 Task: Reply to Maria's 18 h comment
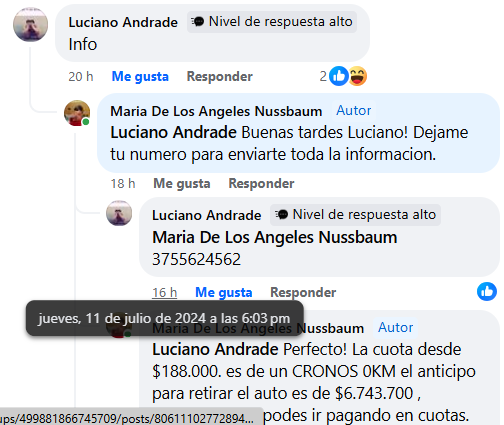tap(261, 183)
